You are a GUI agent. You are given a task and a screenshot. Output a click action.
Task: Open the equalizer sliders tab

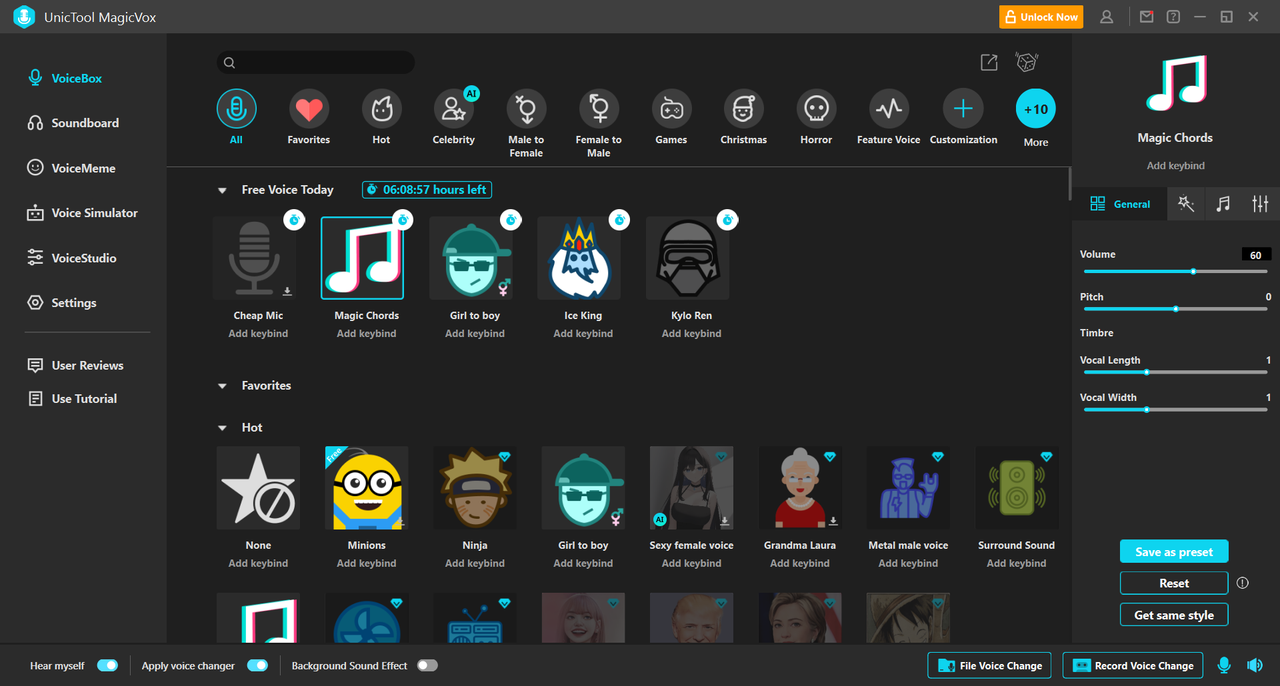pos(1260,204)
